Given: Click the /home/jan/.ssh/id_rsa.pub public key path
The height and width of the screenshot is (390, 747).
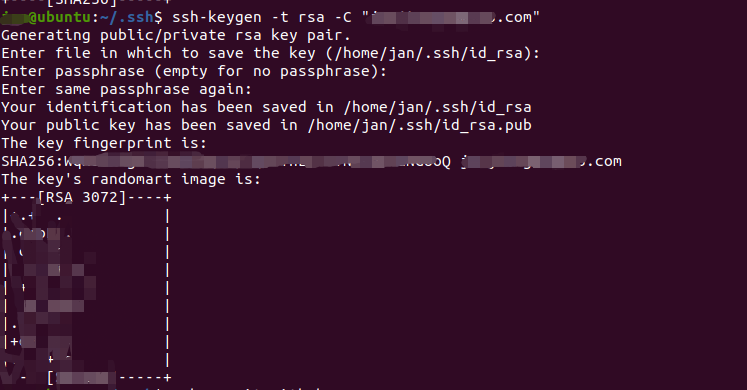Looking at the screenshot, I should click(420, 126).
